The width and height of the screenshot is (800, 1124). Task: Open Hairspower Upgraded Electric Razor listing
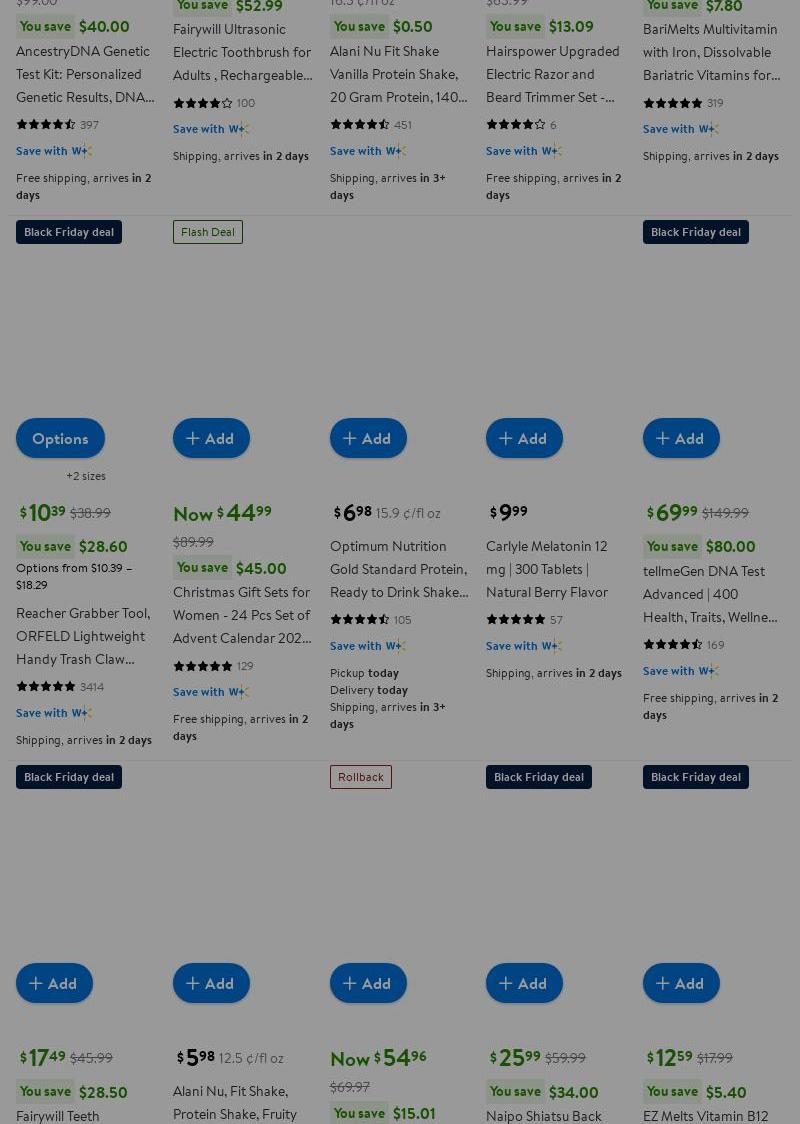pyautogui.click(x=552, y=74)
